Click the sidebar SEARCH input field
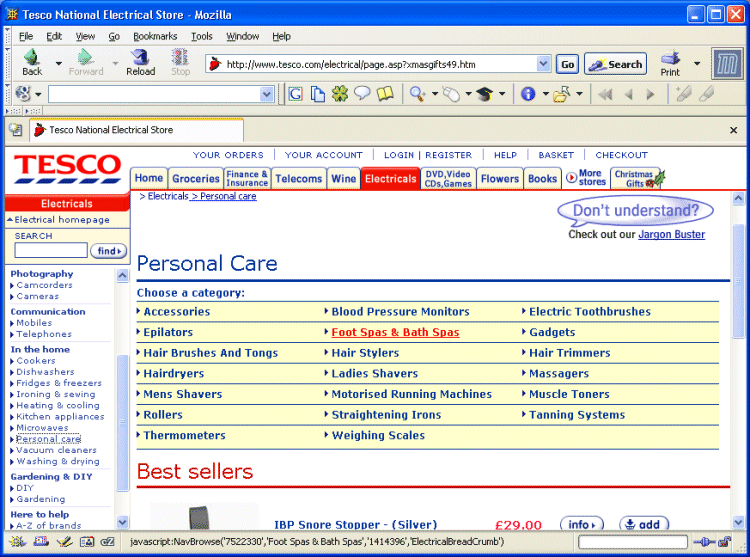This screenshot has width=750, height=557. coord(51,250)
